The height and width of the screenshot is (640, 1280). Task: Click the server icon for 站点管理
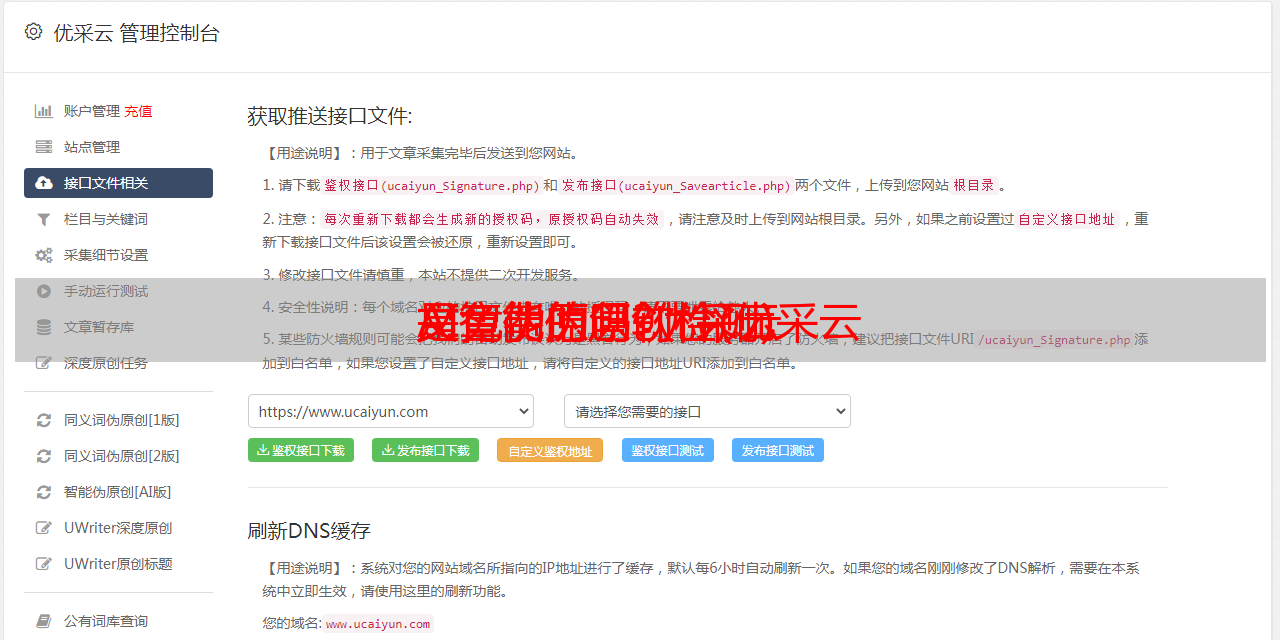coord(44,147)
